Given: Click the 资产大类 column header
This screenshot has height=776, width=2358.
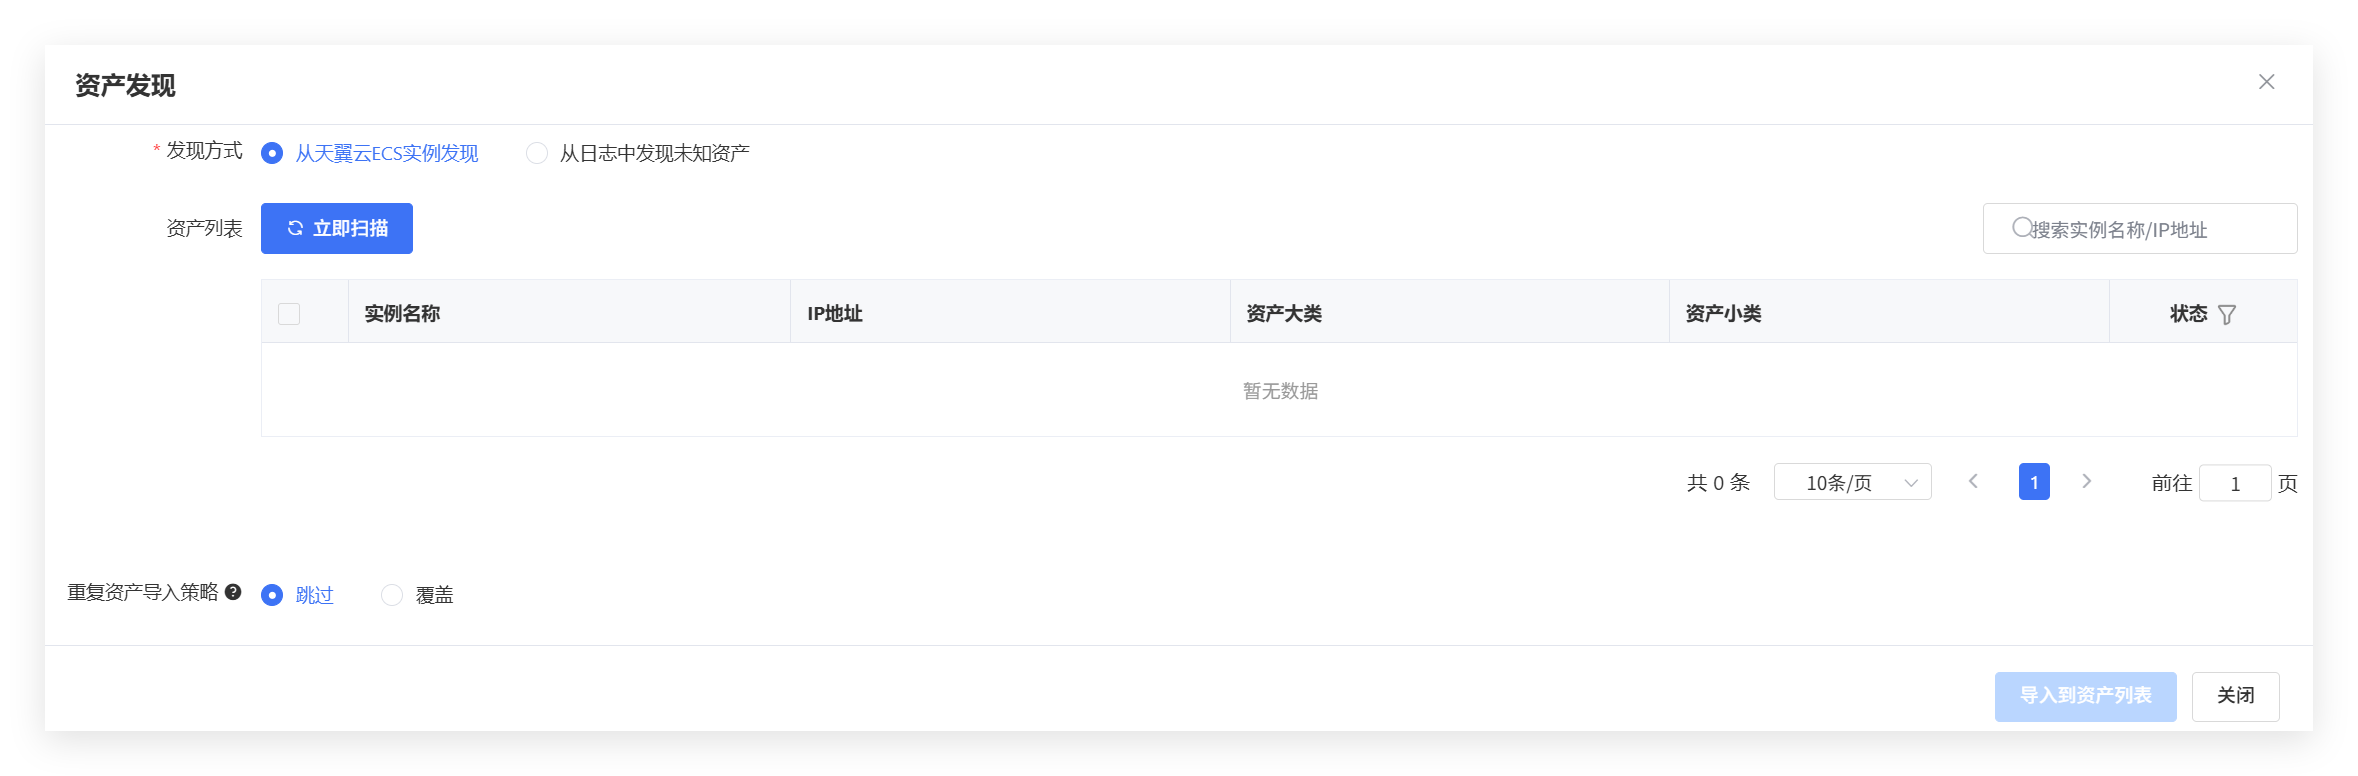Looking at the screenshot, I should 1284,313.
